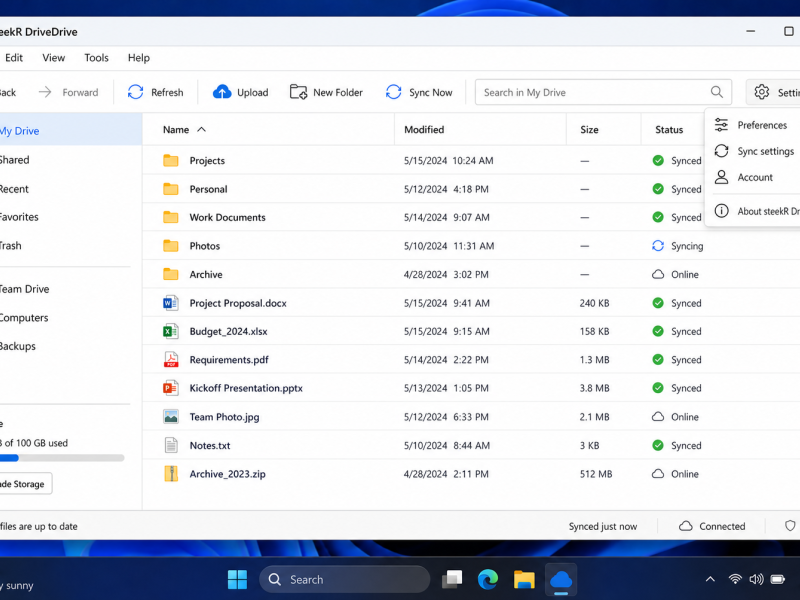
Task: Click the search magnifier icon in My Drive field
Action: pos(716,92)
